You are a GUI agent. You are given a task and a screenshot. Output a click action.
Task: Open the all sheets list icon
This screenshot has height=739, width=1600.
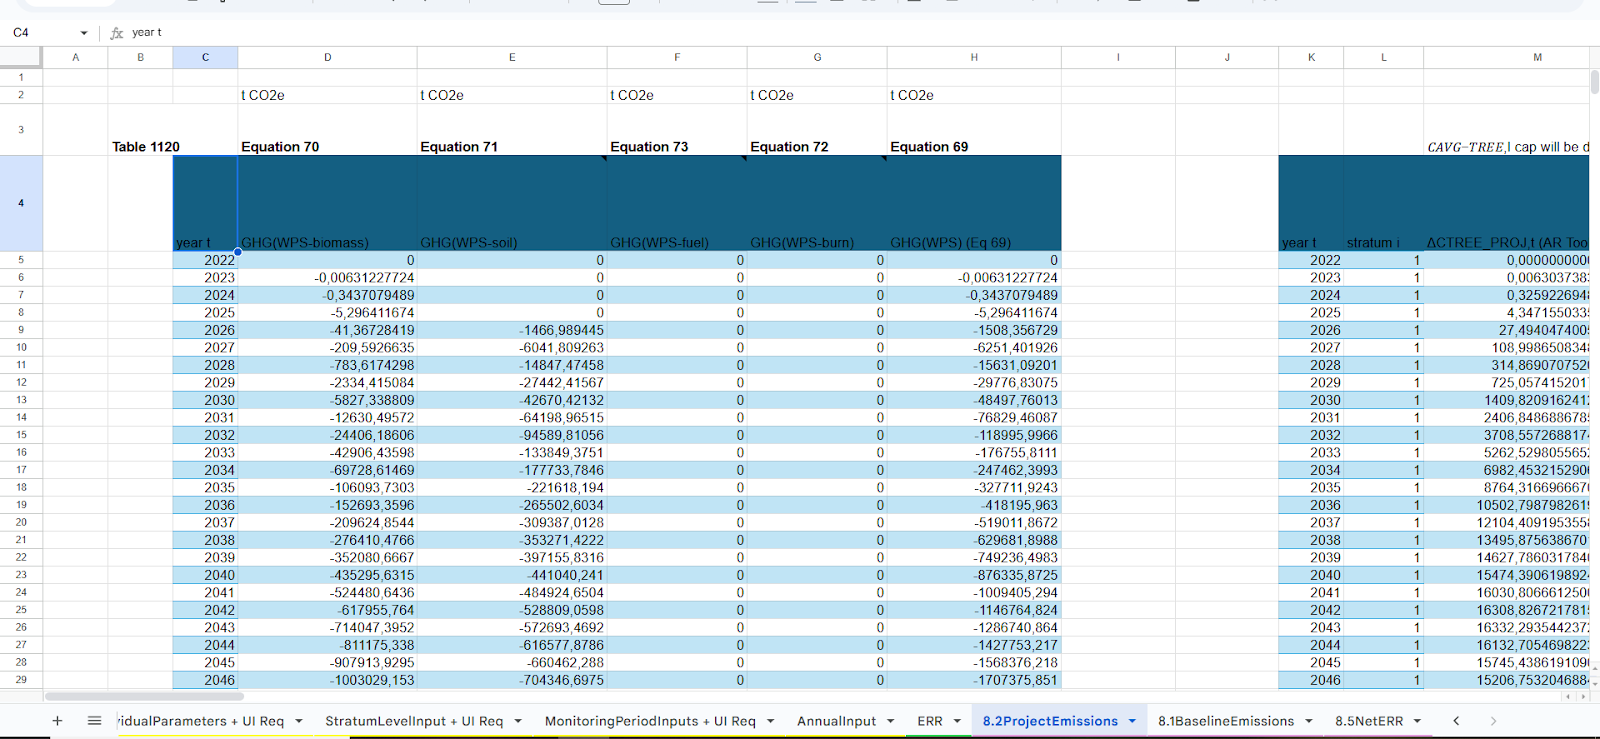[94, 721]
